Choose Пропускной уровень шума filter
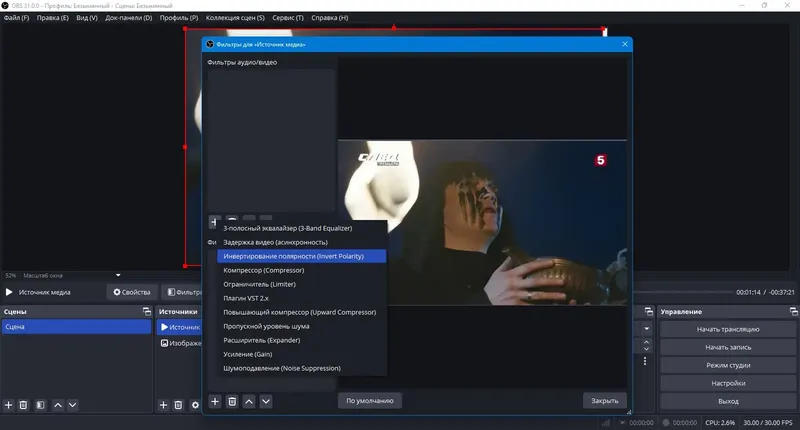This screenshot has width=800, height=430. [302, 326]
